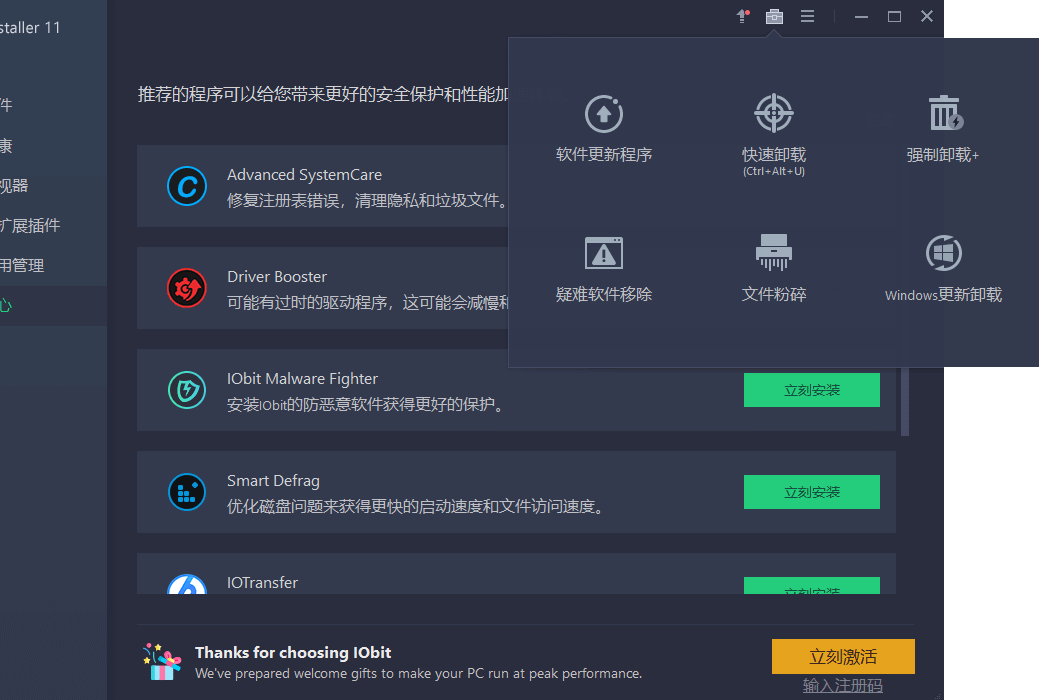Click the Advanced SystemCare title text
This screenshot has height=700, width=1040.
coord(304,175)
